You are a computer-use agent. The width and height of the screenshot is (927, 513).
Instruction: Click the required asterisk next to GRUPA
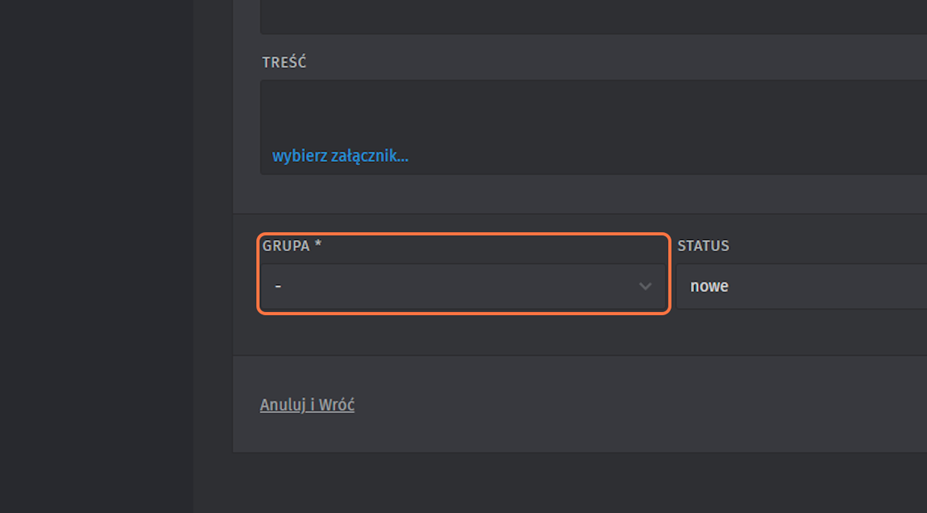click(318, 244)
